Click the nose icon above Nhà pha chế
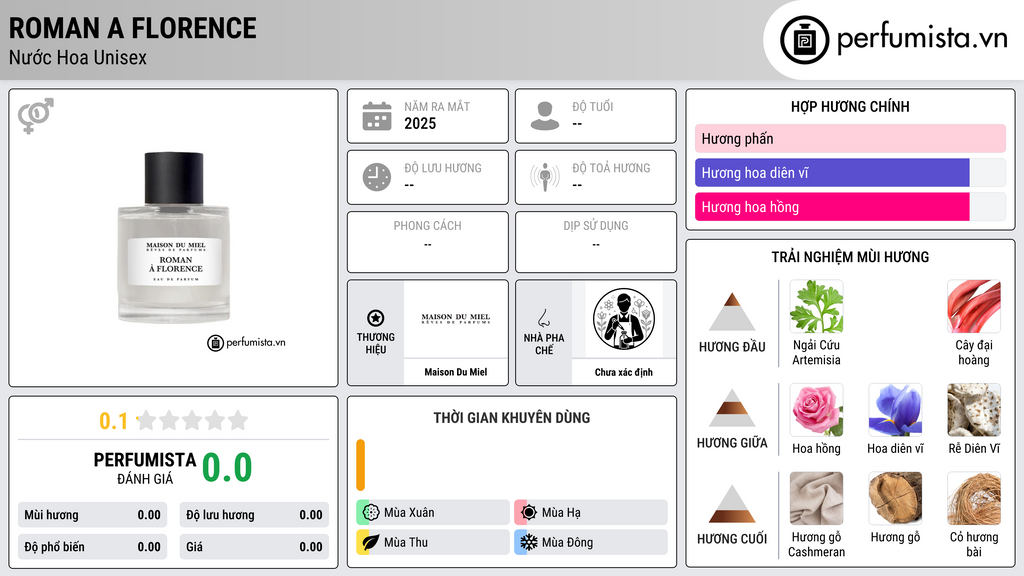 (543, 318)
